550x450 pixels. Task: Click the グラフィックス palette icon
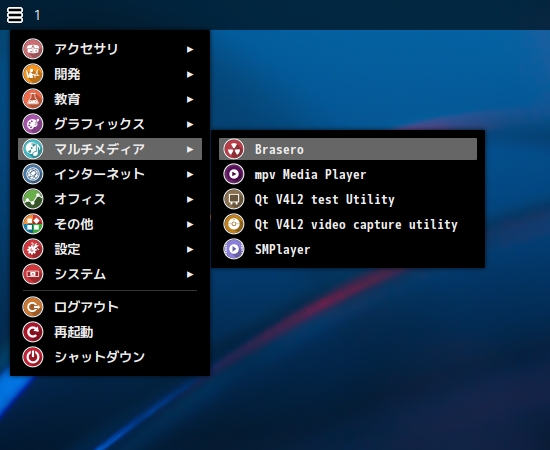(33, 124)
